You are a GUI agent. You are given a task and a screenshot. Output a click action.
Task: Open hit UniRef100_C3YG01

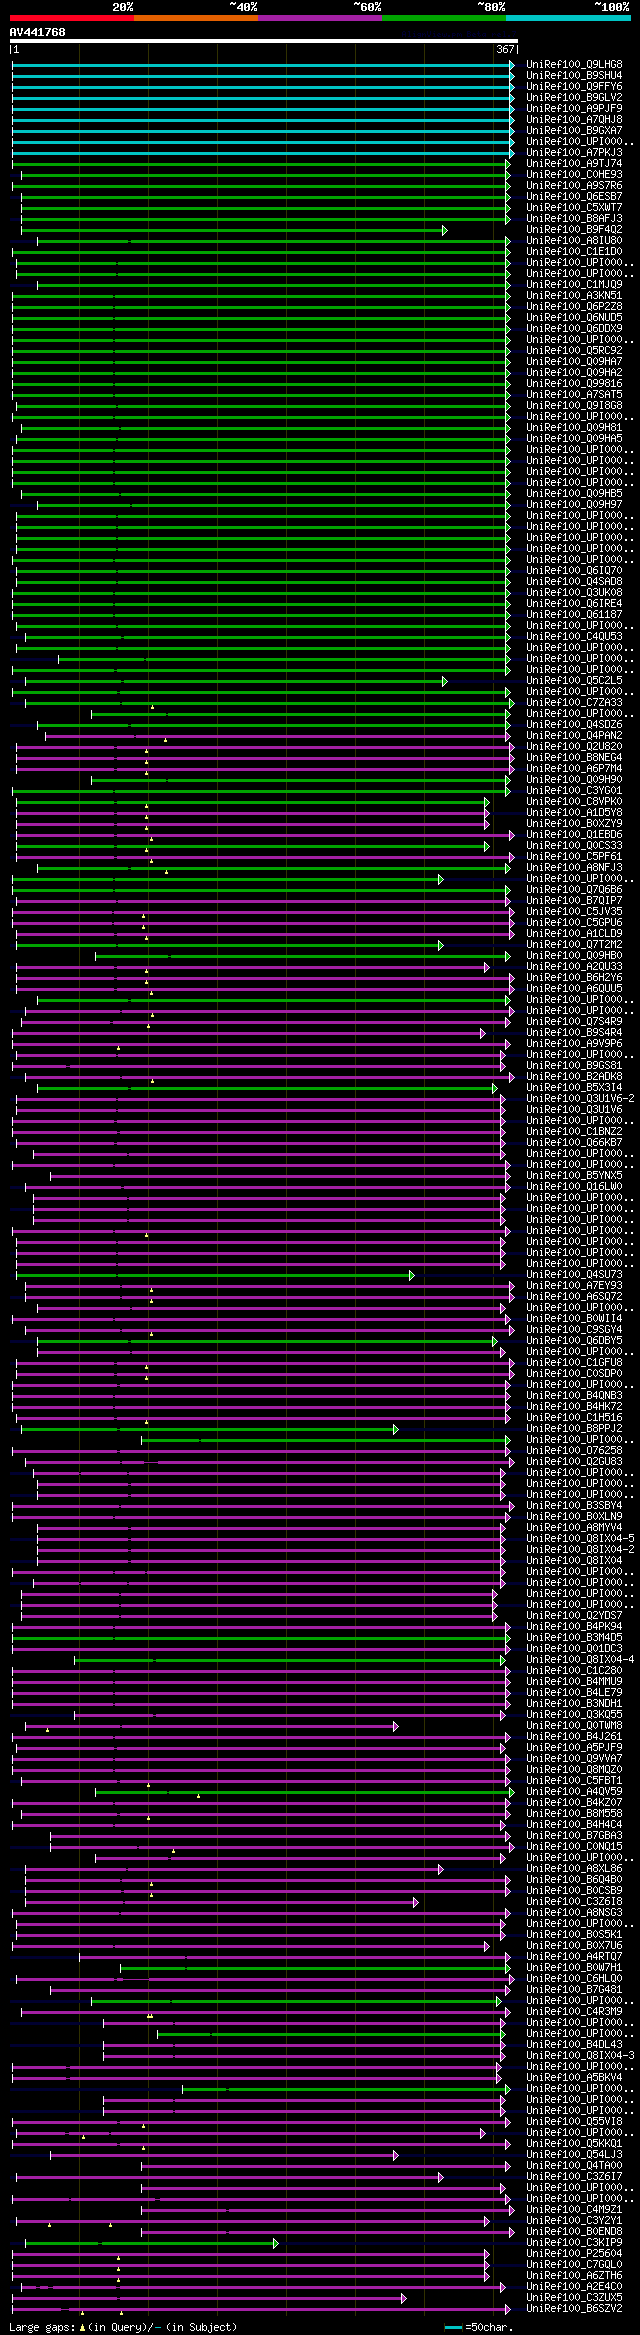click(574, 791)
